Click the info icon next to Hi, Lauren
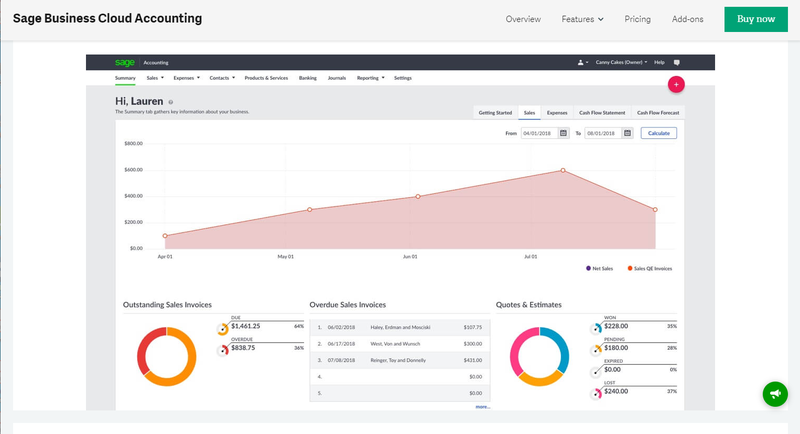The width and height of the screenshot is (800, 434). pos(170,102)
